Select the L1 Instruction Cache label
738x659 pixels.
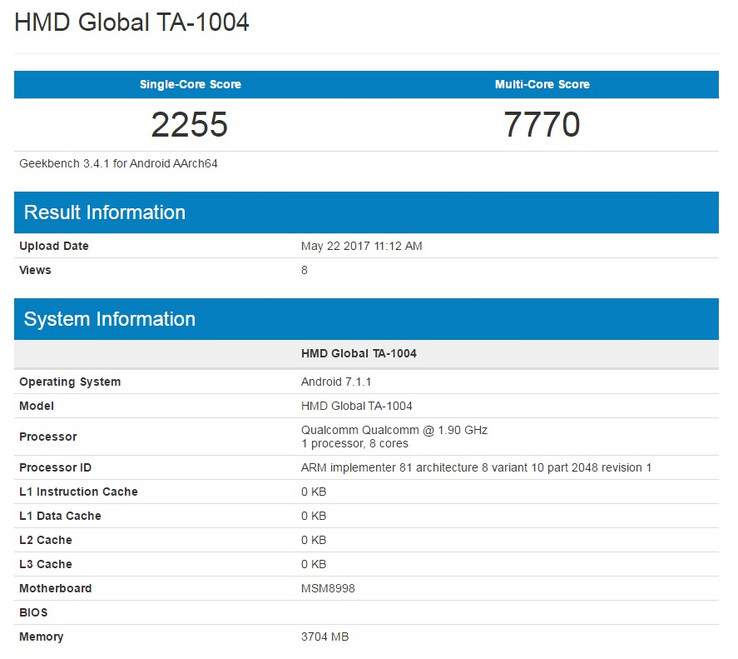pyautogui.click(x=78, y=491)
